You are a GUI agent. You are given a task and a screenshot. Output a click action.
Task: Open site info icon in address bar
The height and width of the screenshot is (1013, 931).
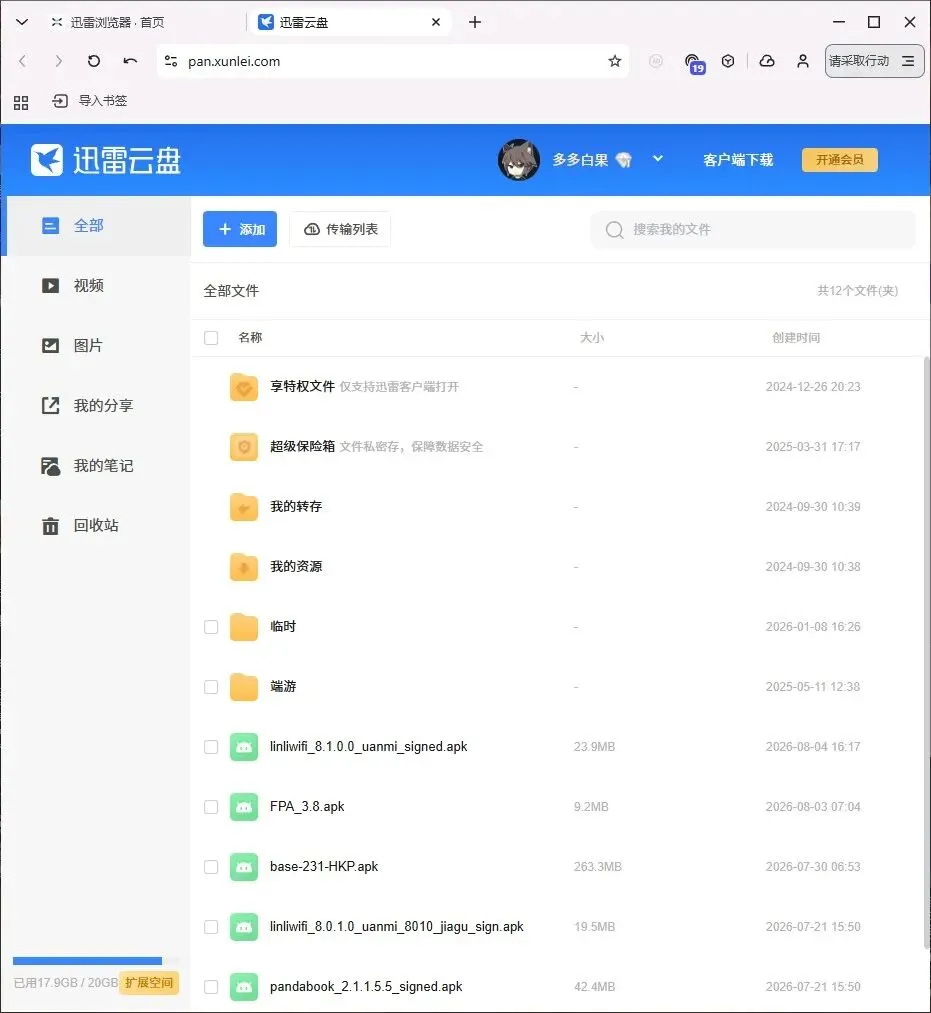coord(171,61)
